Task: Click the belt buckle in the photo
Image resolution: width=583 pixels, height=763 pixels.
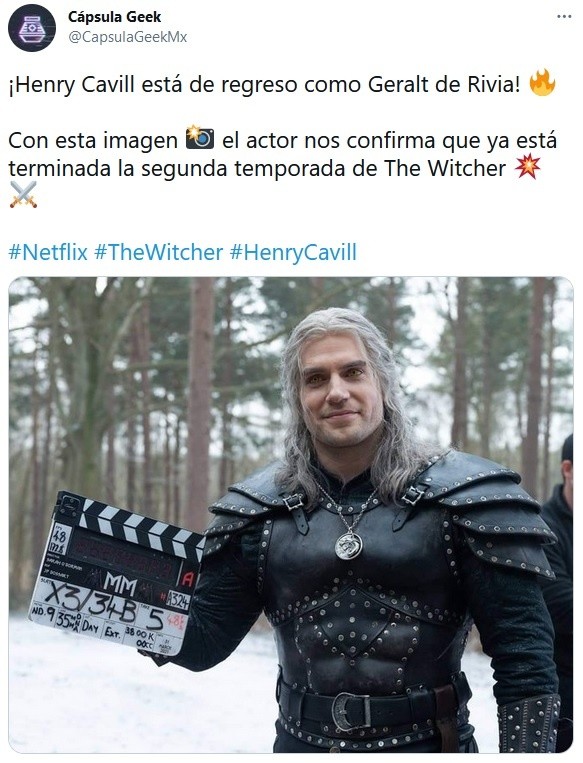Action: (x=351, y=711)
